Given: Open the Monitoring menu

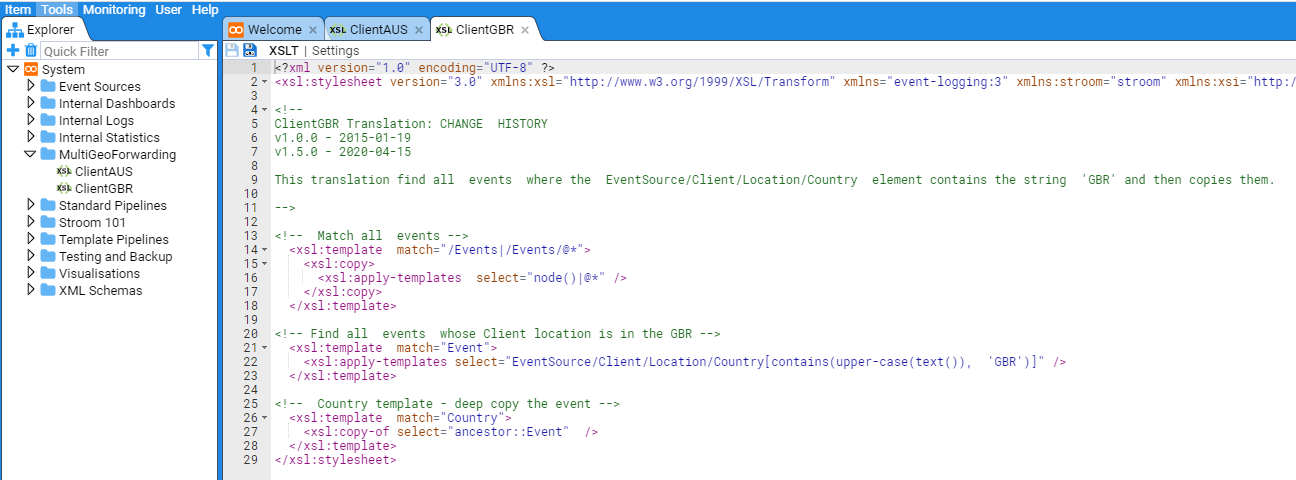Looking at the screenshot, I should click(x=114, y=9).
